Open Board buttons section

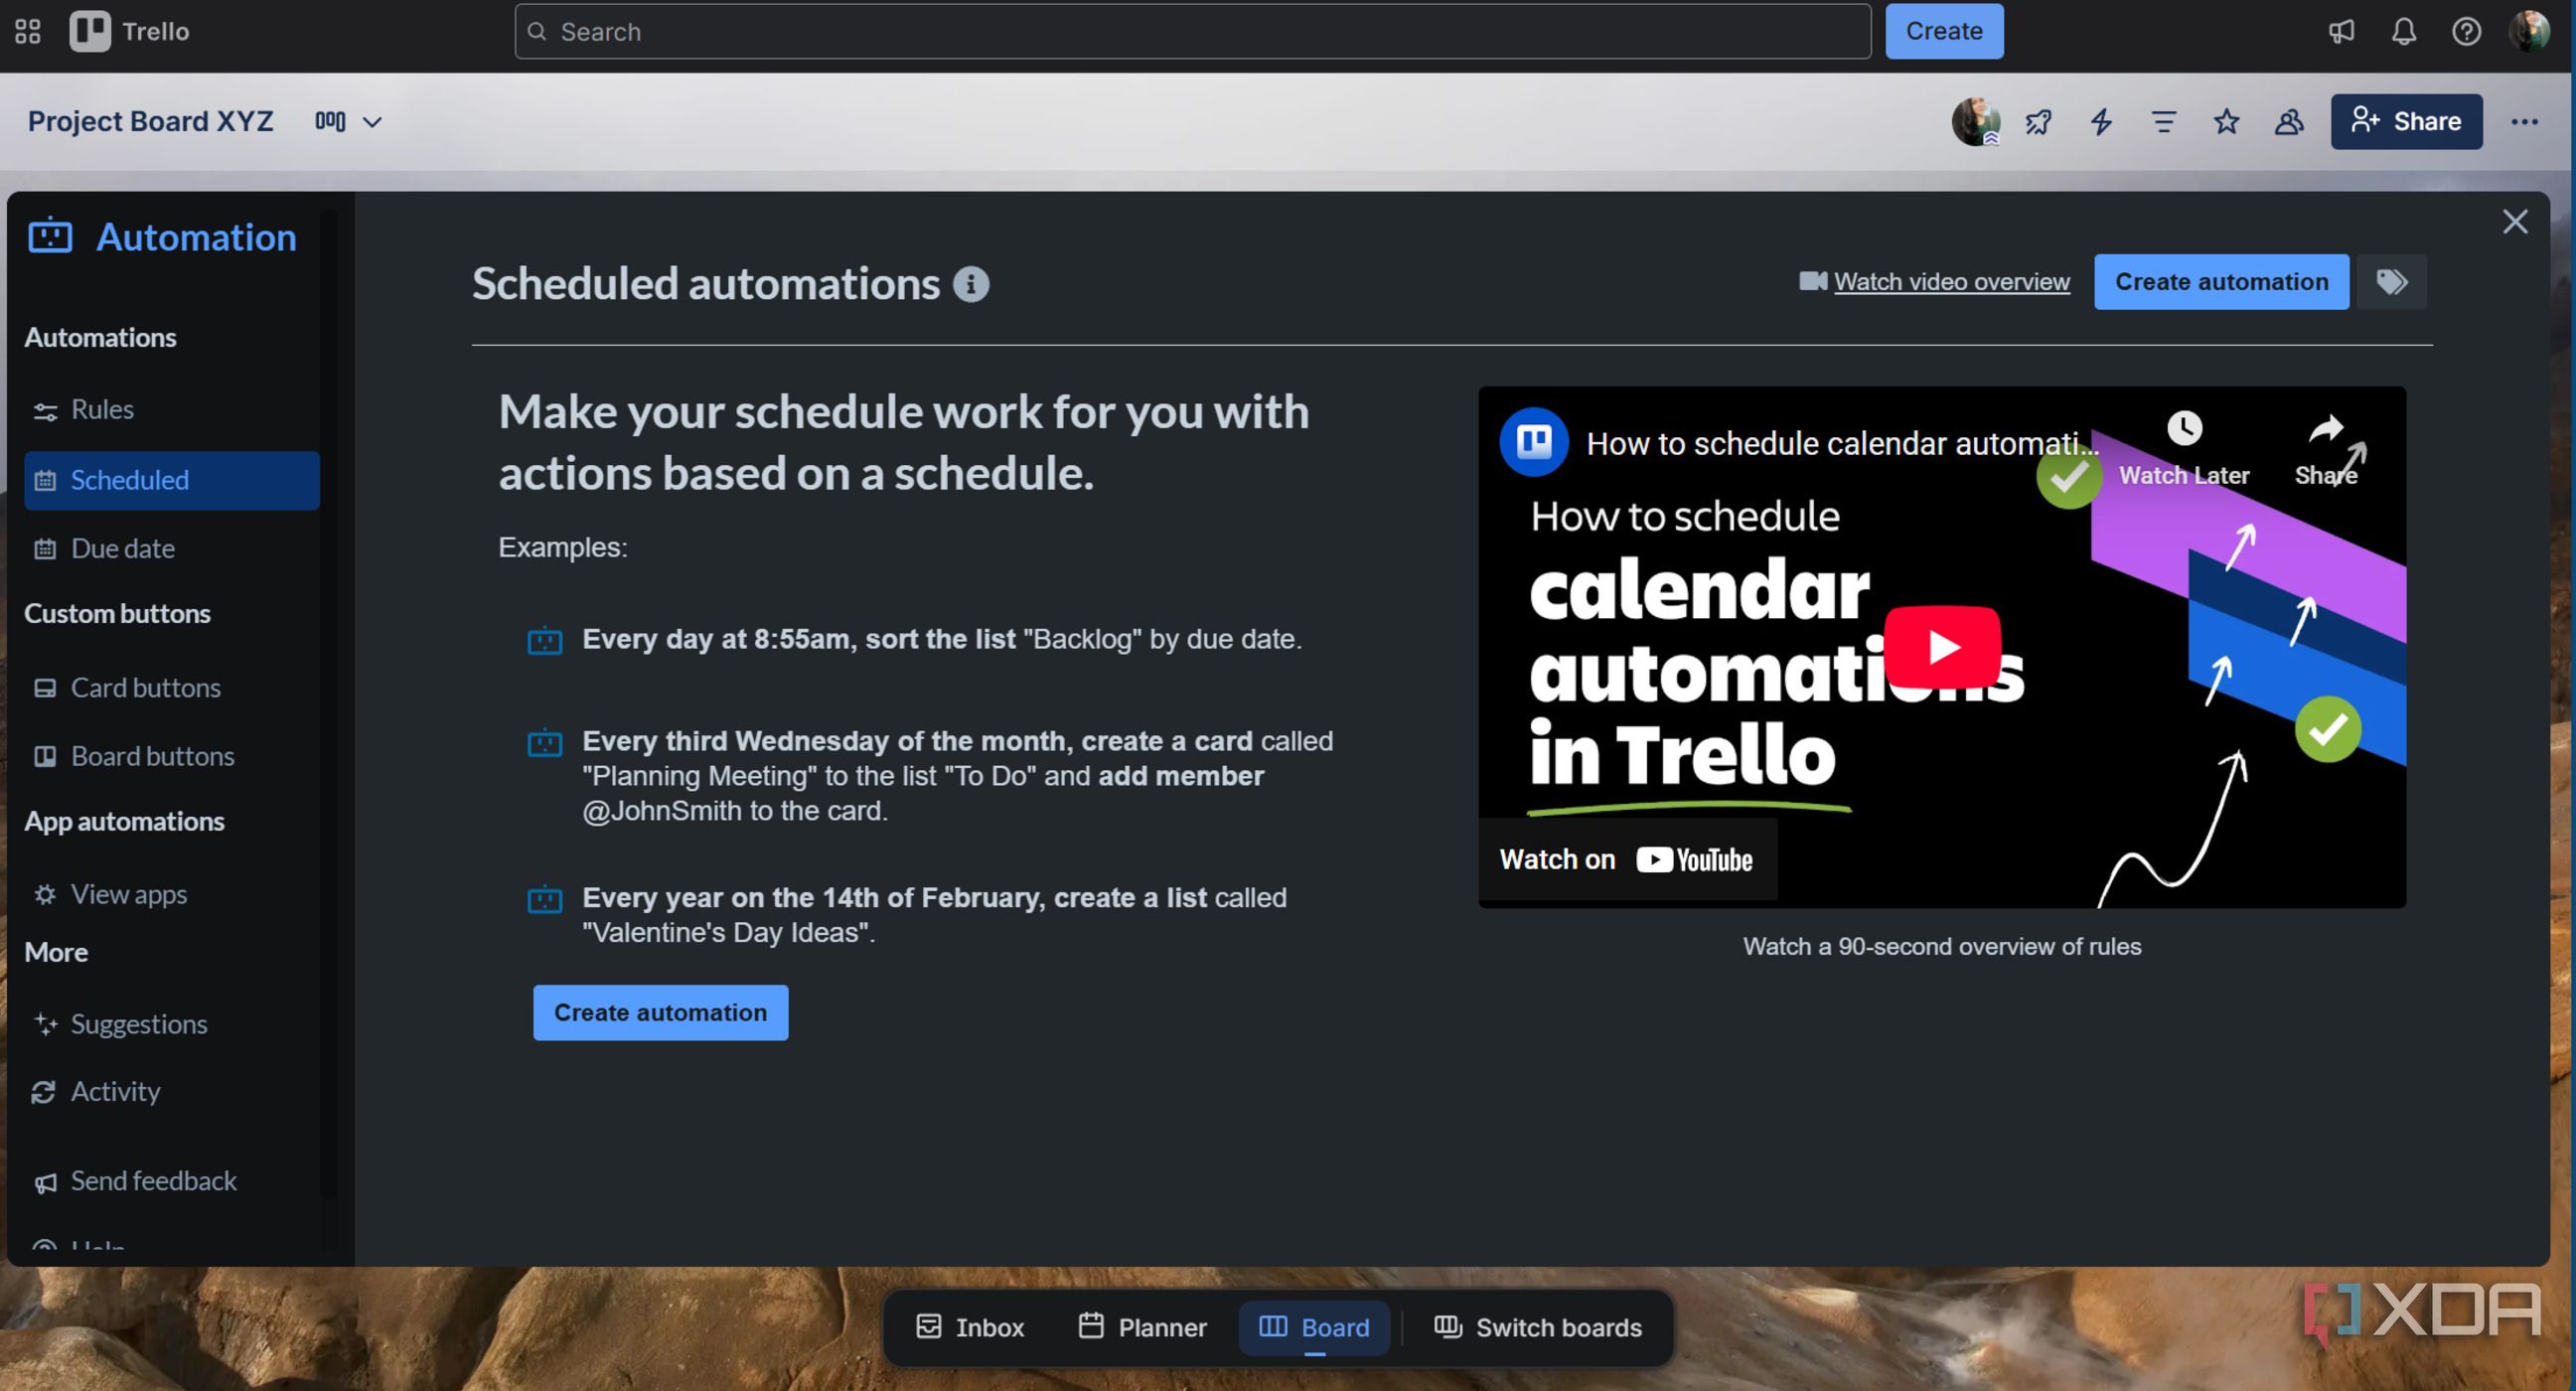tap(171, 757)
